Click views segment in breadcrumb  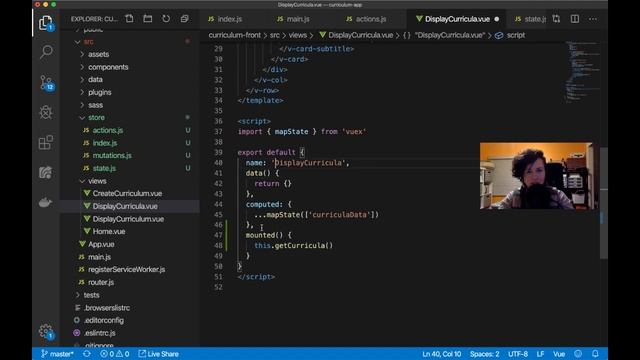tap(298, 35)
